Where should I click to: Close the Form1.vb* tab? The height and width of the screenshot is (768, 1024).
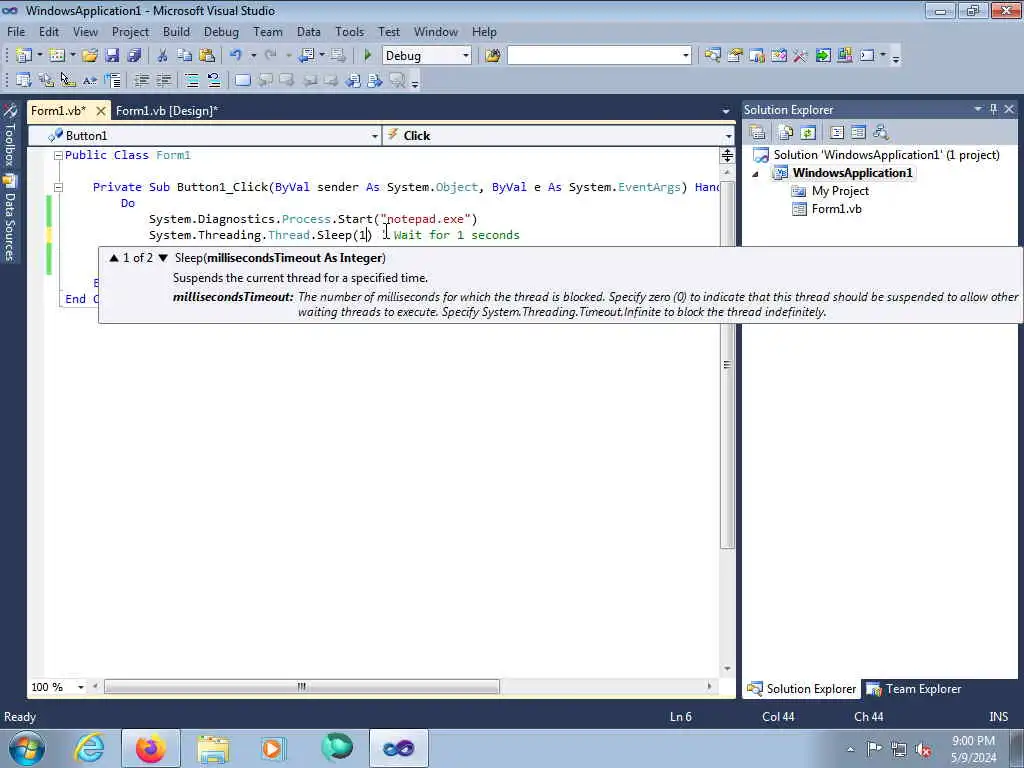tap(101, 111)
